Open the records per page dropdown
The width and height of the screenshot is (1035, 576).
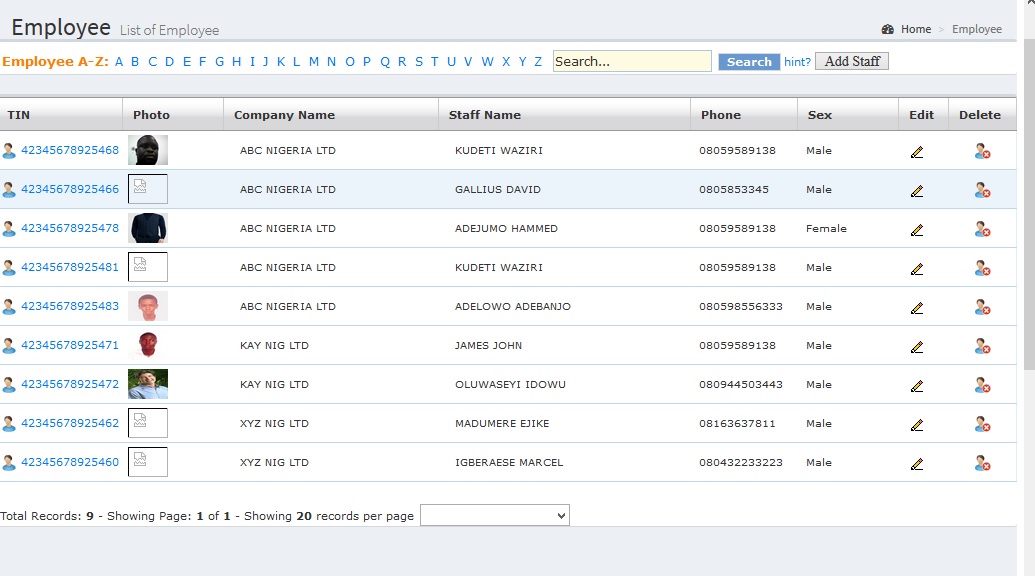[494, 515]
